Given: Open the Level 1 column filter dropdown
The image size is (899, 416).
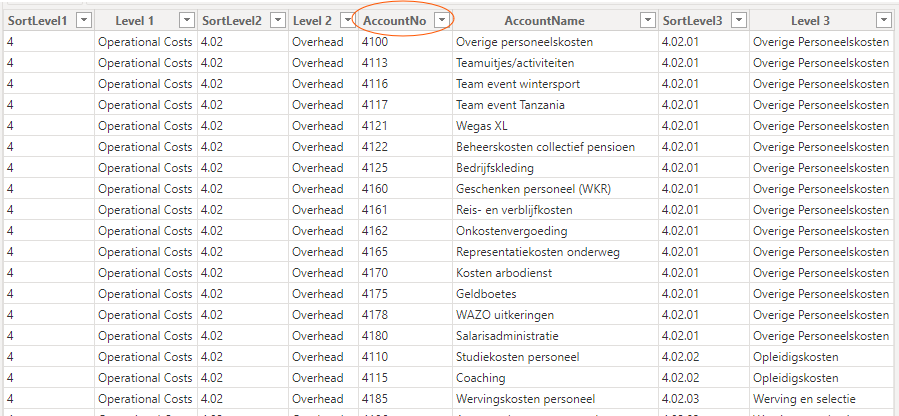Looking at the screenshot, I should coord(187,21).
